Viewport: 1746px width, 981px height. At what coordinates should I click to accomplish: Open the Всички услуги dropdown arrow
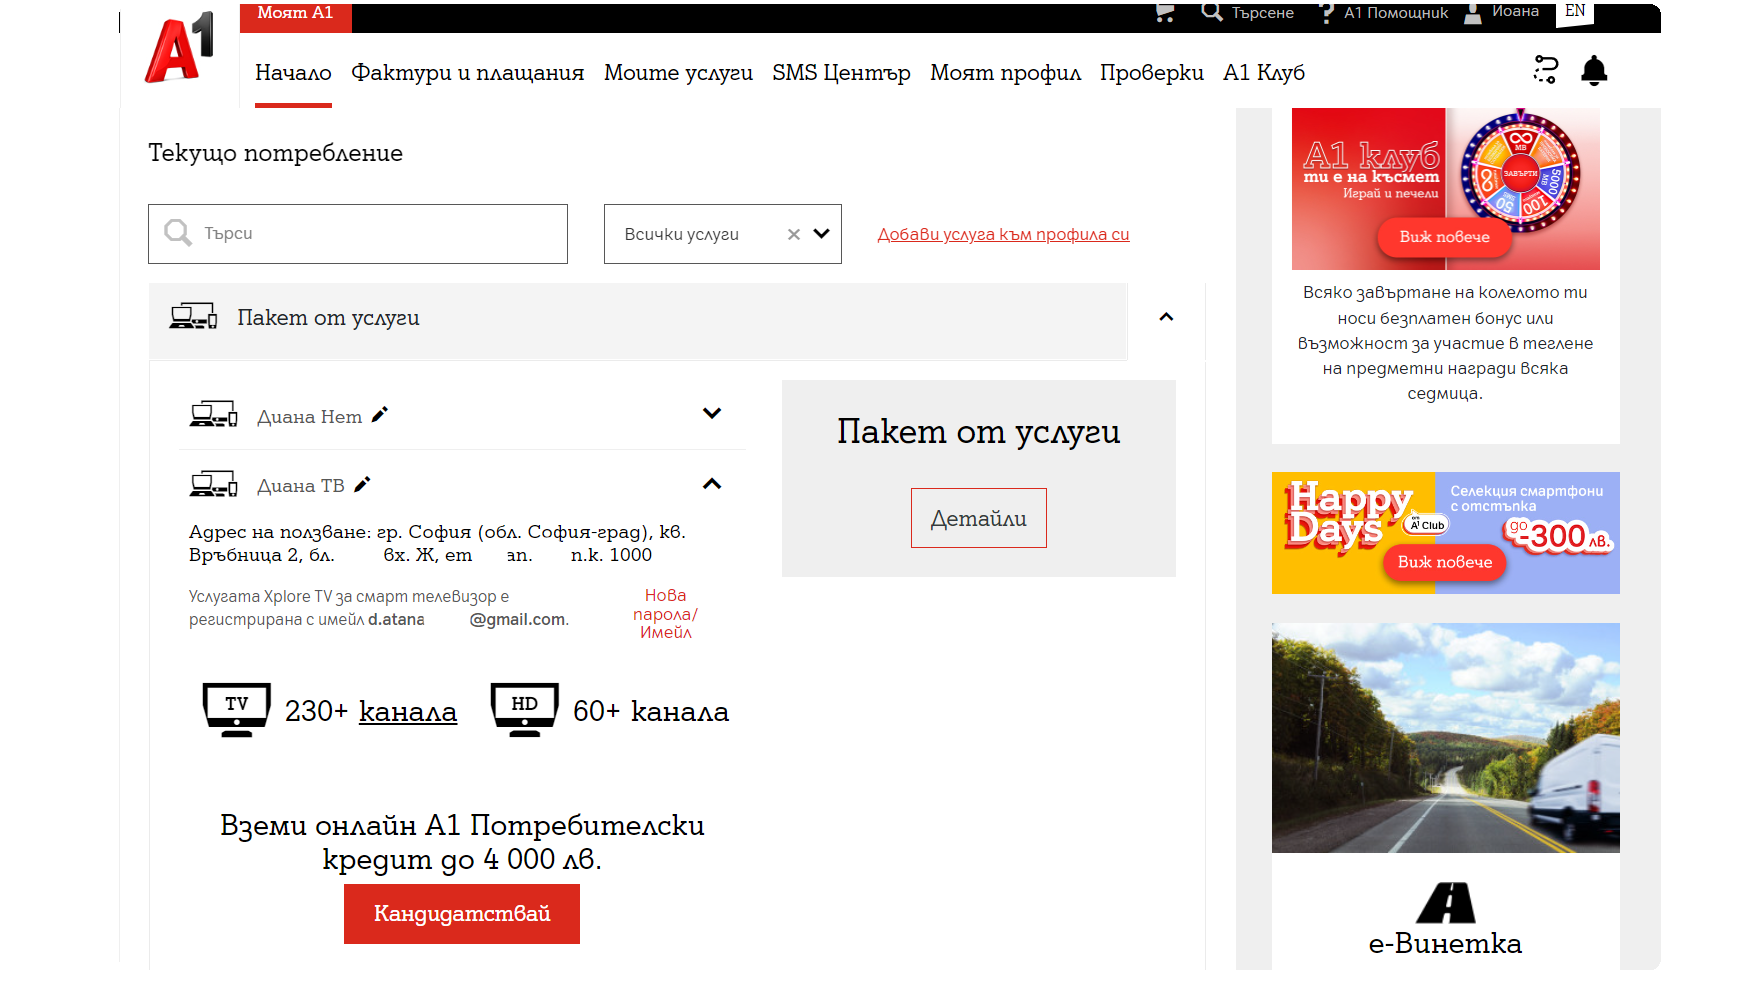coord(822,234)
